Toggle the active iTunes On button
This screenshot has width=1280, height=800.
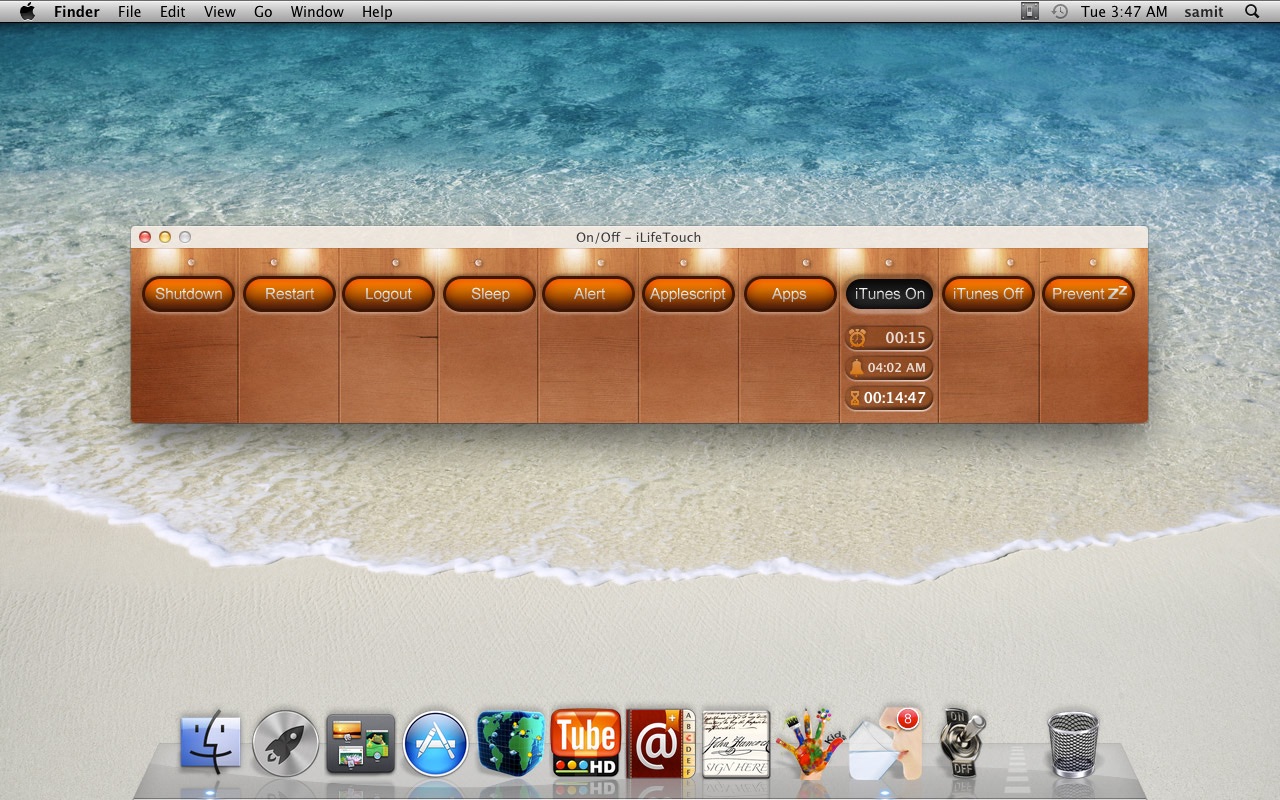pos(889,294)
